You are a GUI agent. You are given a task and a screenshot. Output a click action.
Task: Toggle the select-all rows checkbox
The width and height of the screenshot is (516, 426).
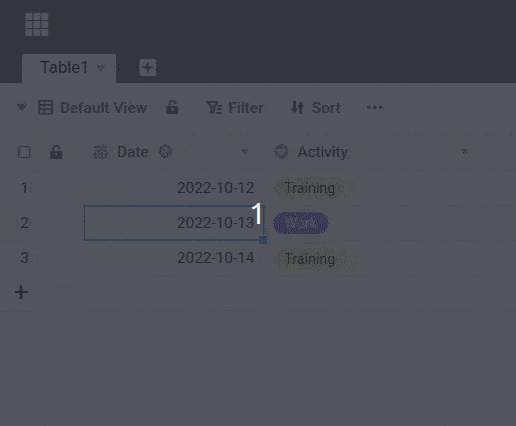tap(24, 152)
